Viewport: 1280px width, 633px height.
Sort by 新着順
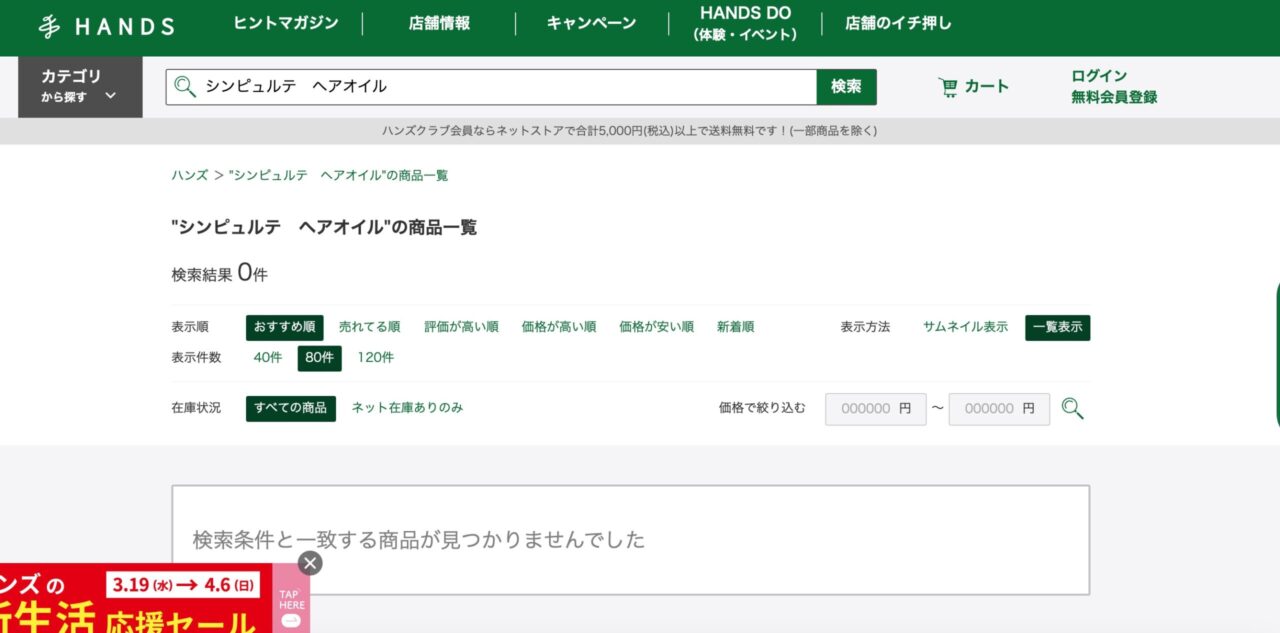point(735,327)
